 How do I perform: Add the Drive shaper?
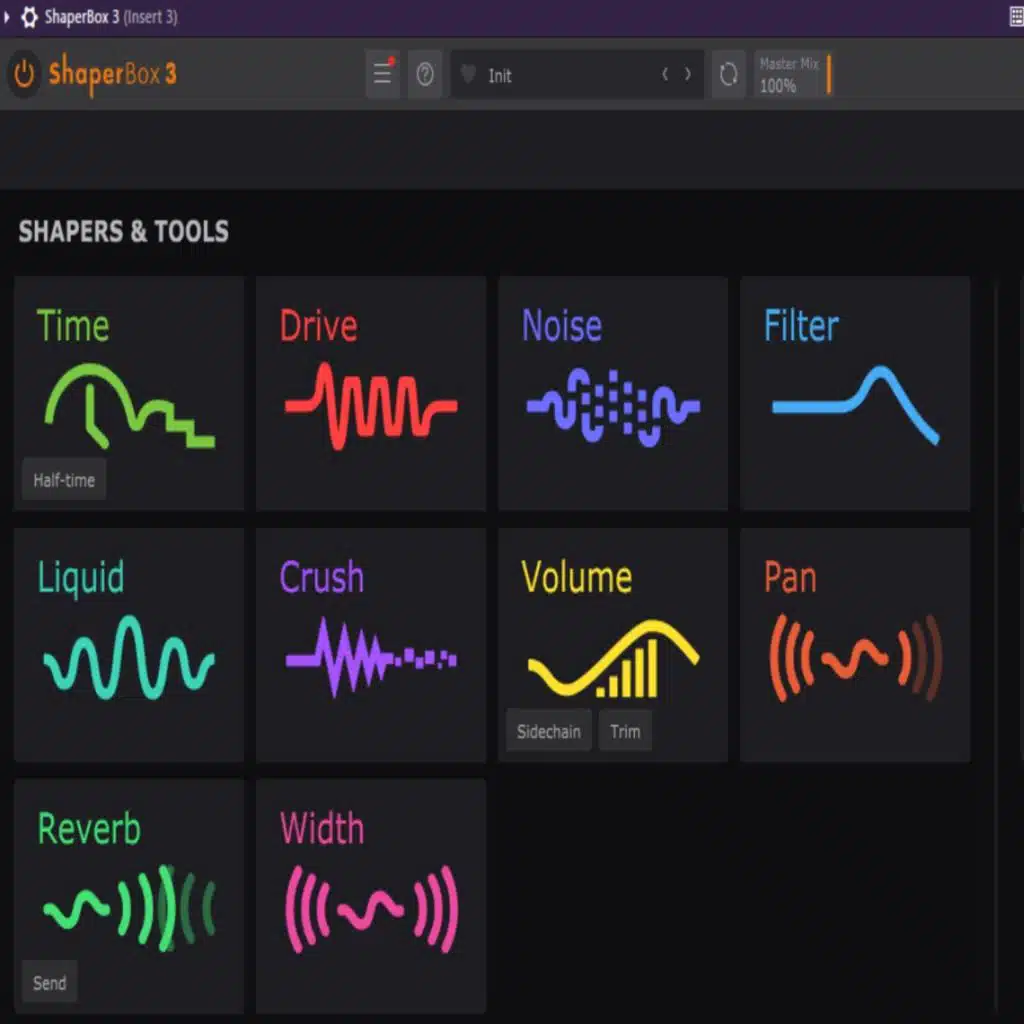tap(371, 393)
